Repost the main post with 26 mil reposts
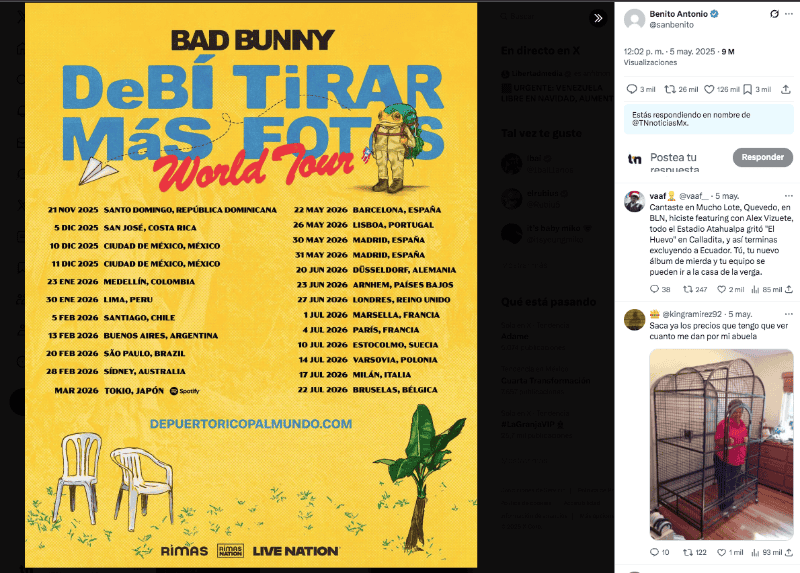The image size is (800, 573). pyautogui.click(x=670, y=89)
